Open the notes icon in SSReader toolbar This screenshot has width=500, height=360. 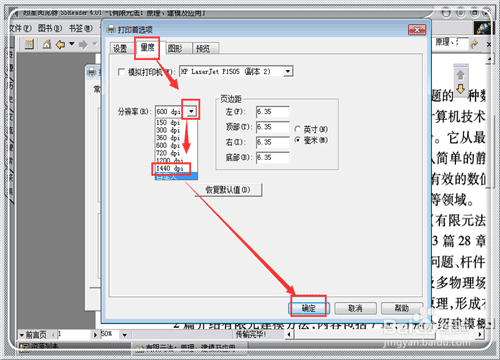point(29,44)
